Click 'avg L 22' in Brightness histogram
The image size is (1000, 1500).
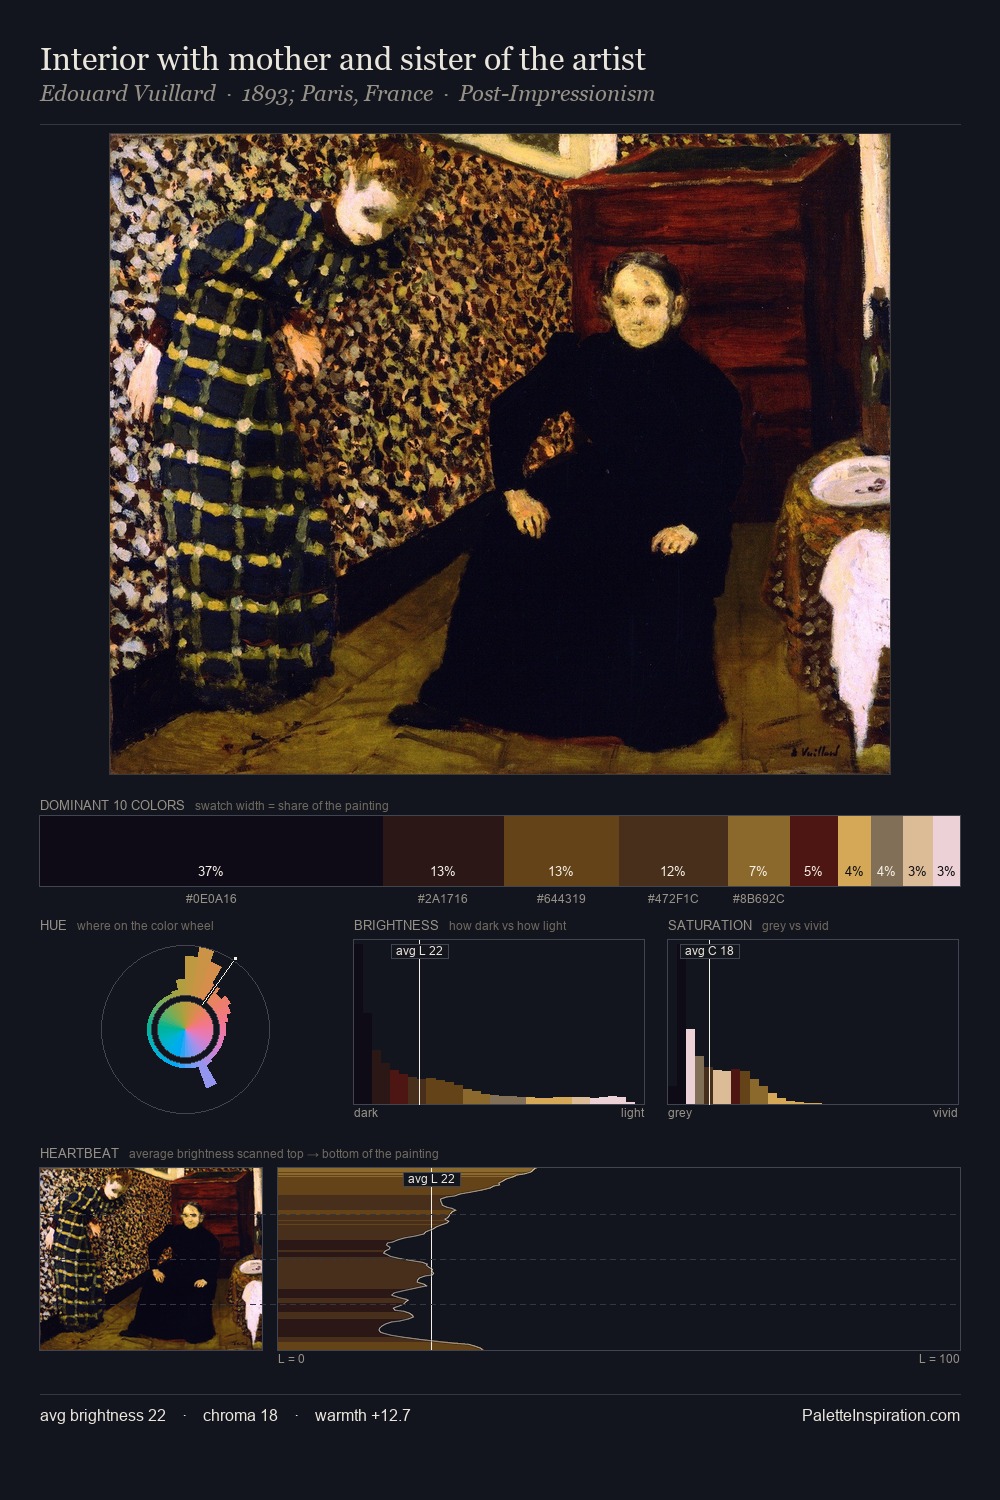pos(419,951)
